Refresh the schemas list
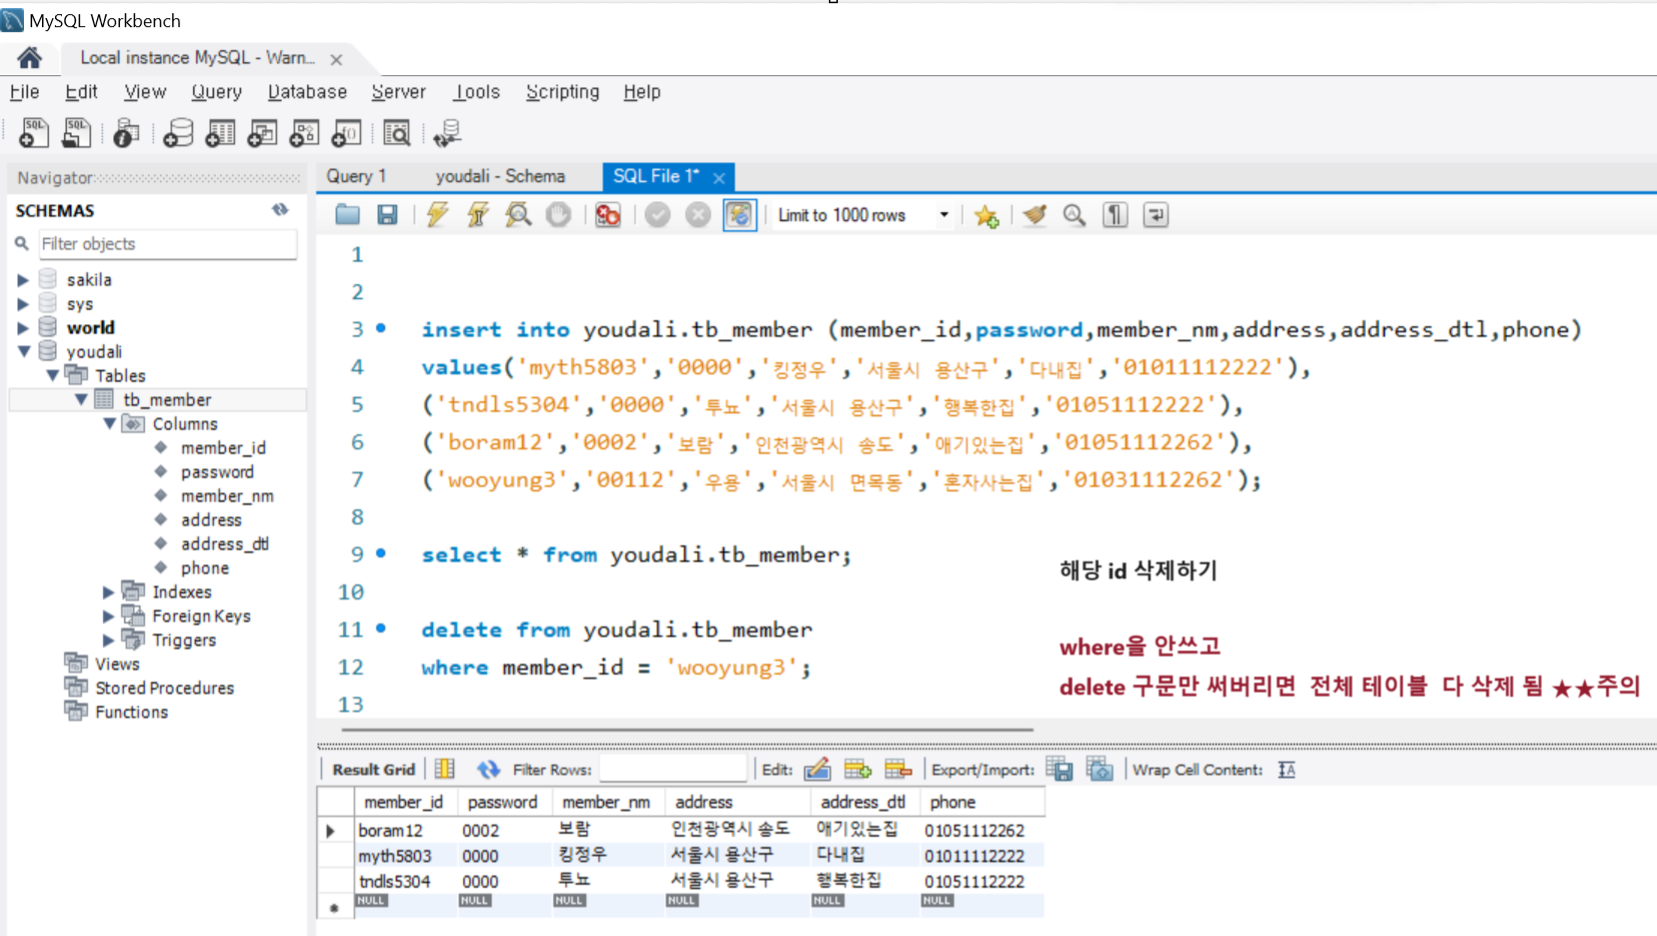 pyautogui.click(x=280, y=210)
